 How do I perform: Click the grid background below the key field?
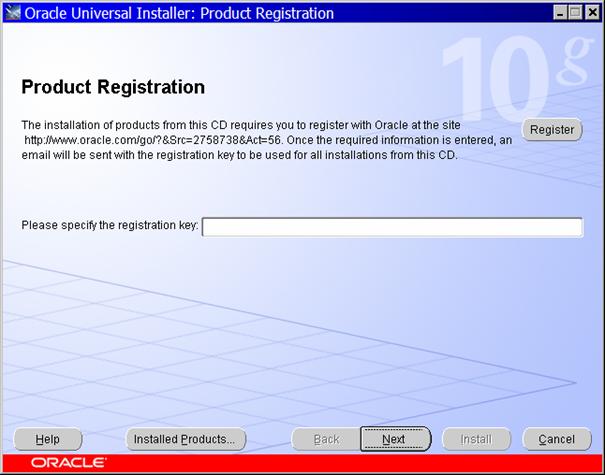pyautogui.click(x=300, y=330)
